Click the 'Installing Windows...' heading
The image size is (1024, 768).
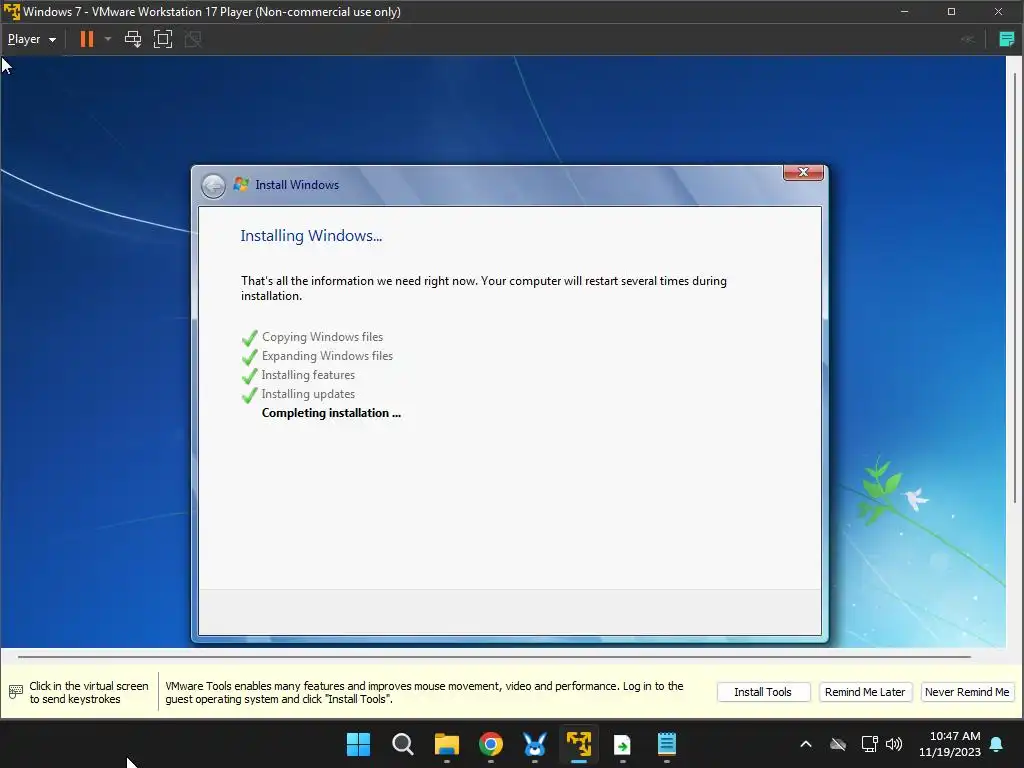tap(311, 236)
